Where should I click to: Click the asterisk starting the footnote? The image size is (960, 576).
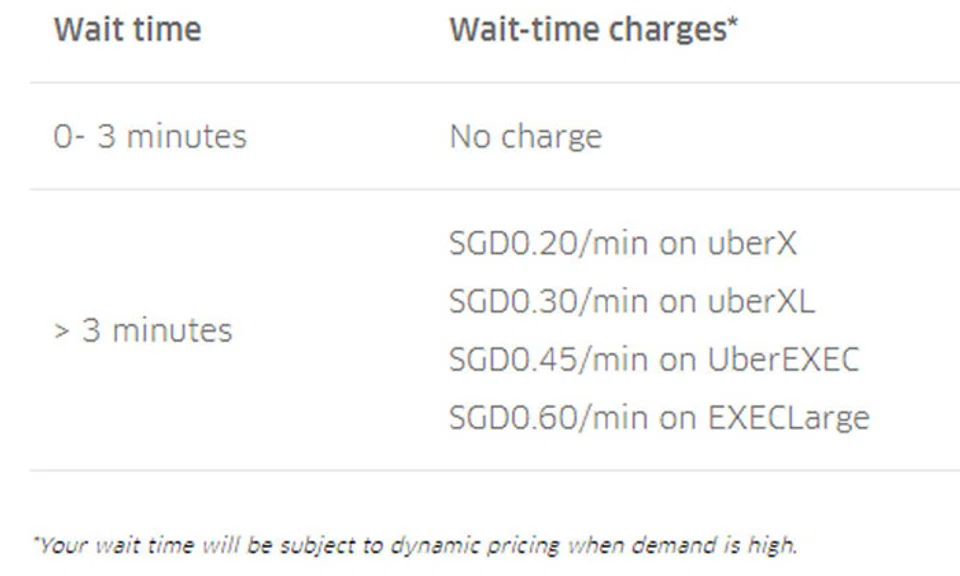(x=36, y=542)
